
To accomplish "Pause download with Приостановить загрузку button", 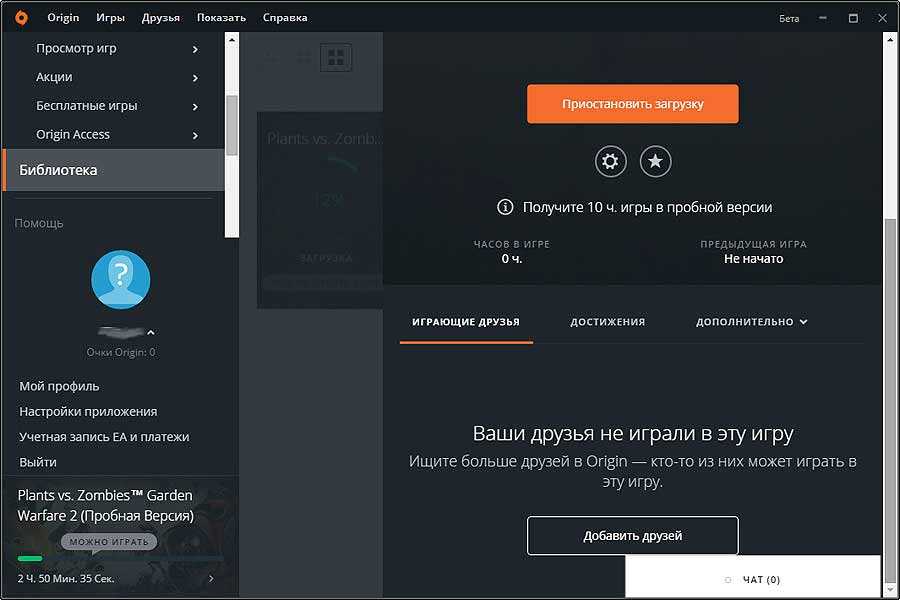I will 633,104.
